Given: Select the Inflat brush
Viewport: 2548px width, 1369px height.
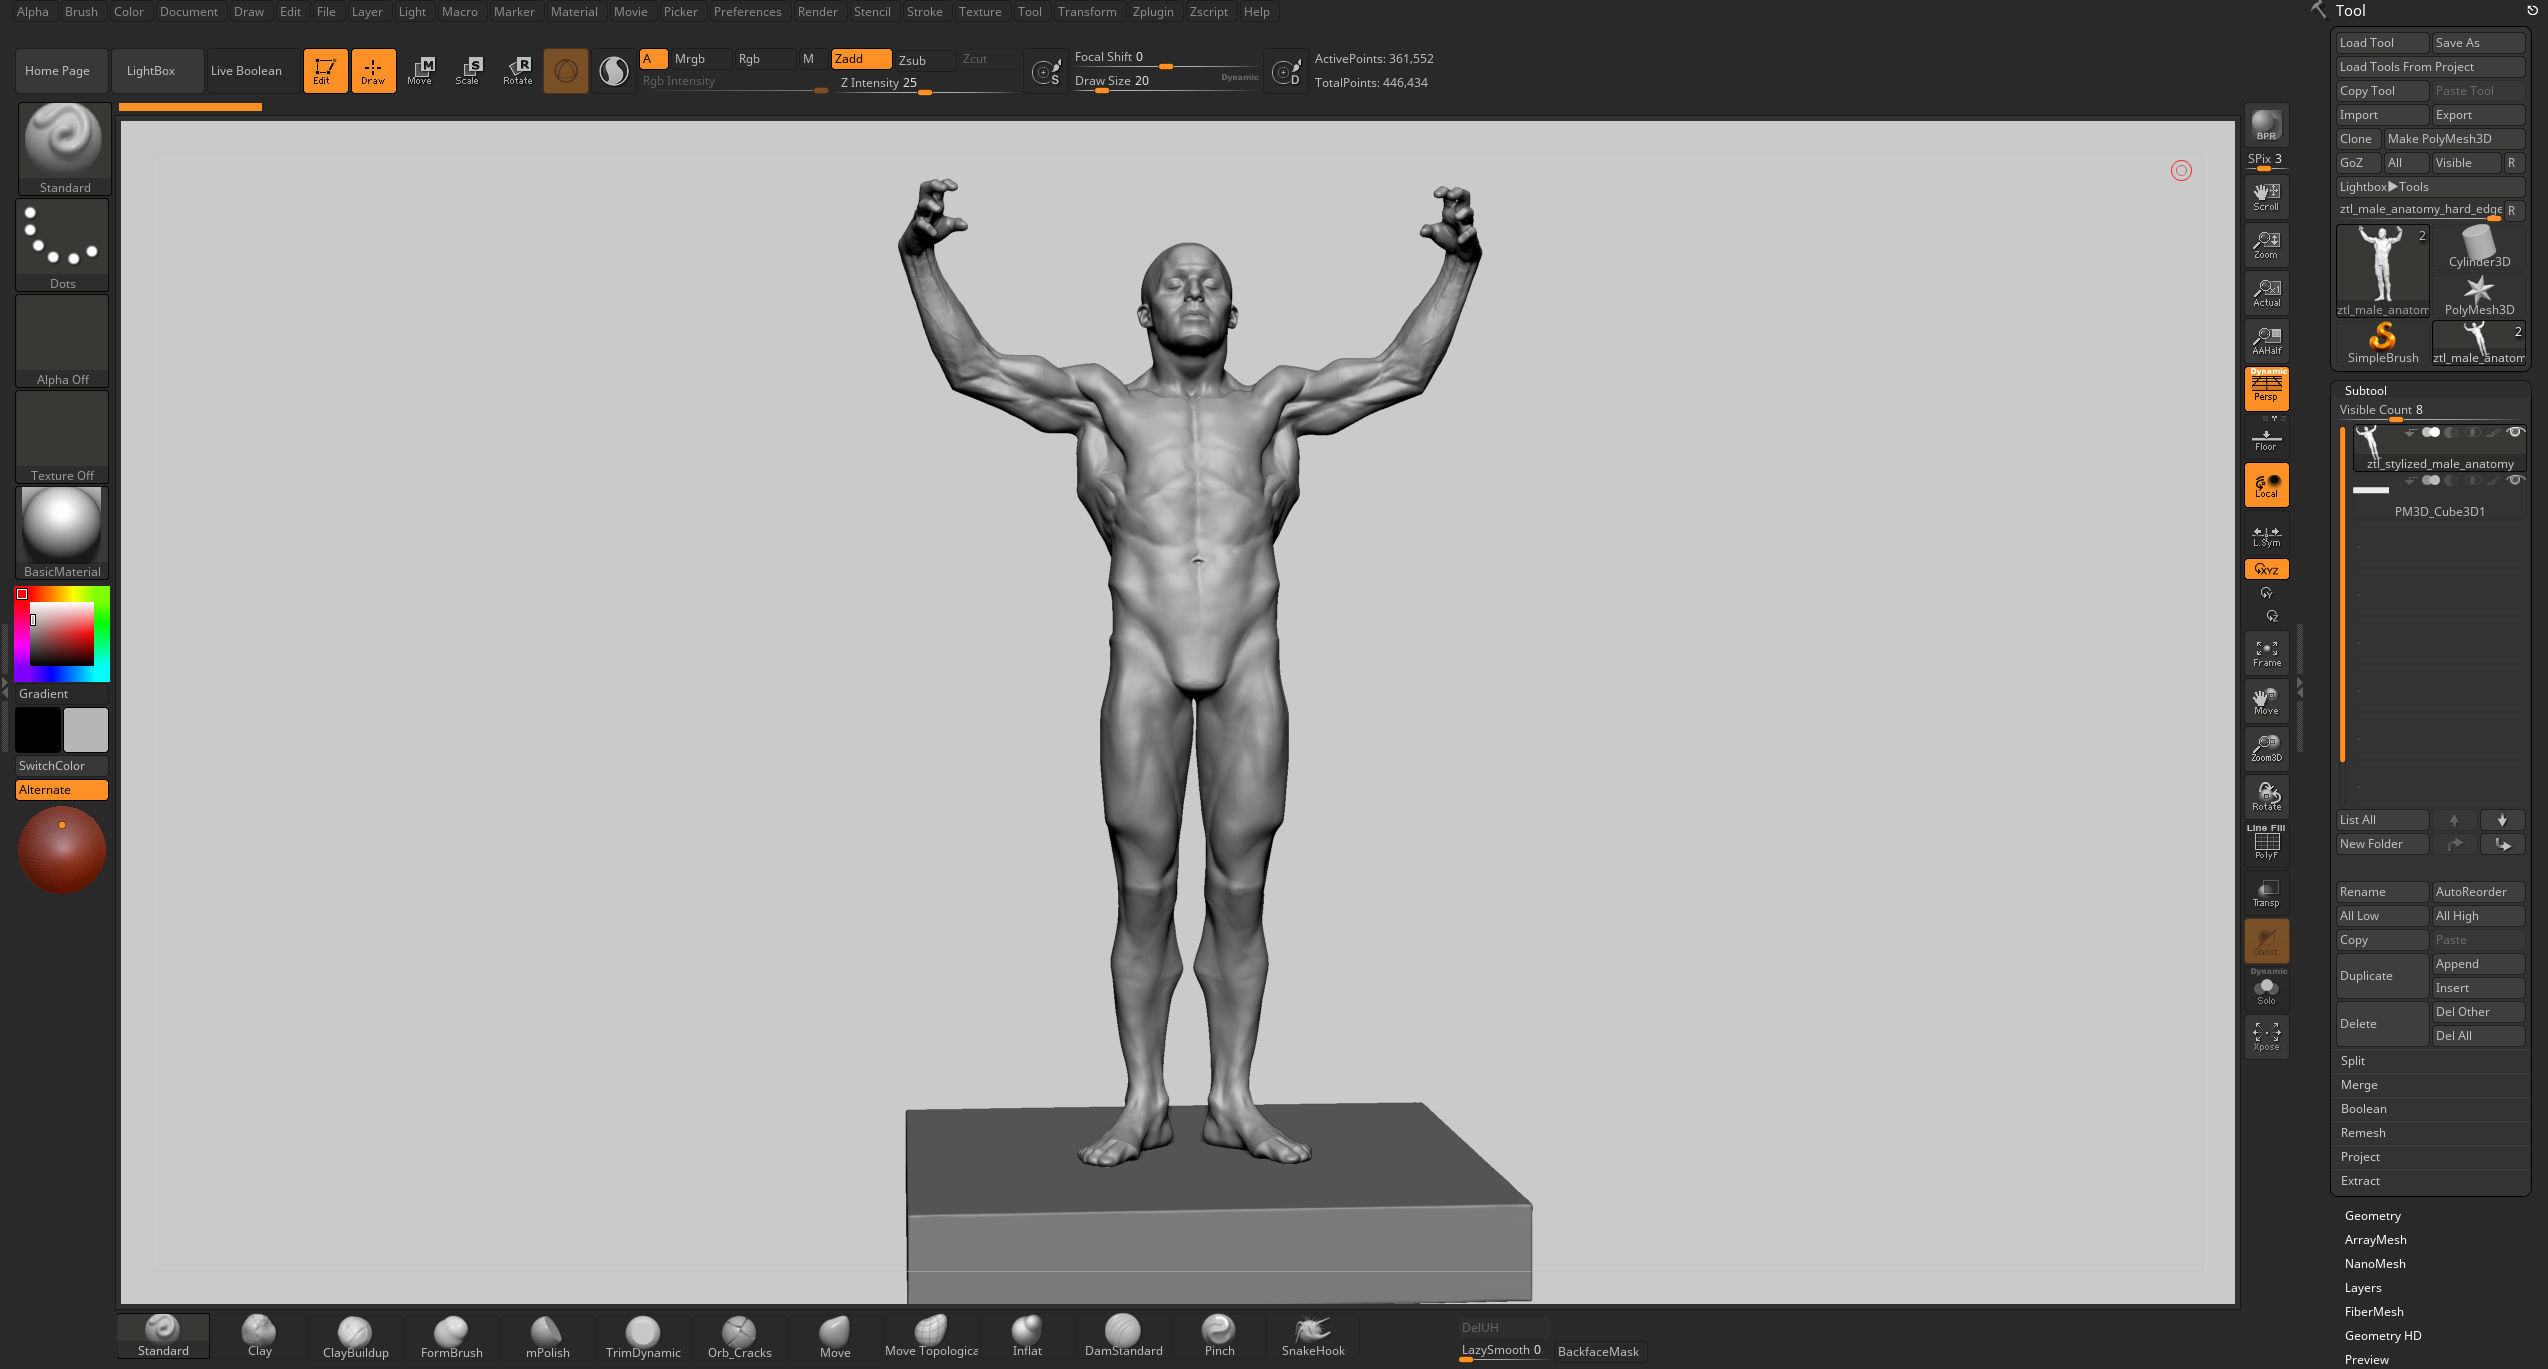Looking at the screenshot, I should pyautogui.click(x=1027, y=1336).
